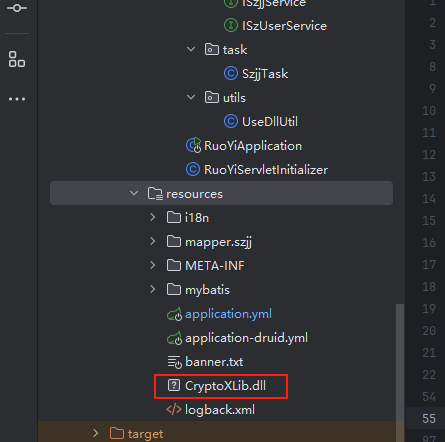Click line number 22 in the gutter
Image resolution: width=445 pixels, height=442 pixels.
tap(429, 374)
